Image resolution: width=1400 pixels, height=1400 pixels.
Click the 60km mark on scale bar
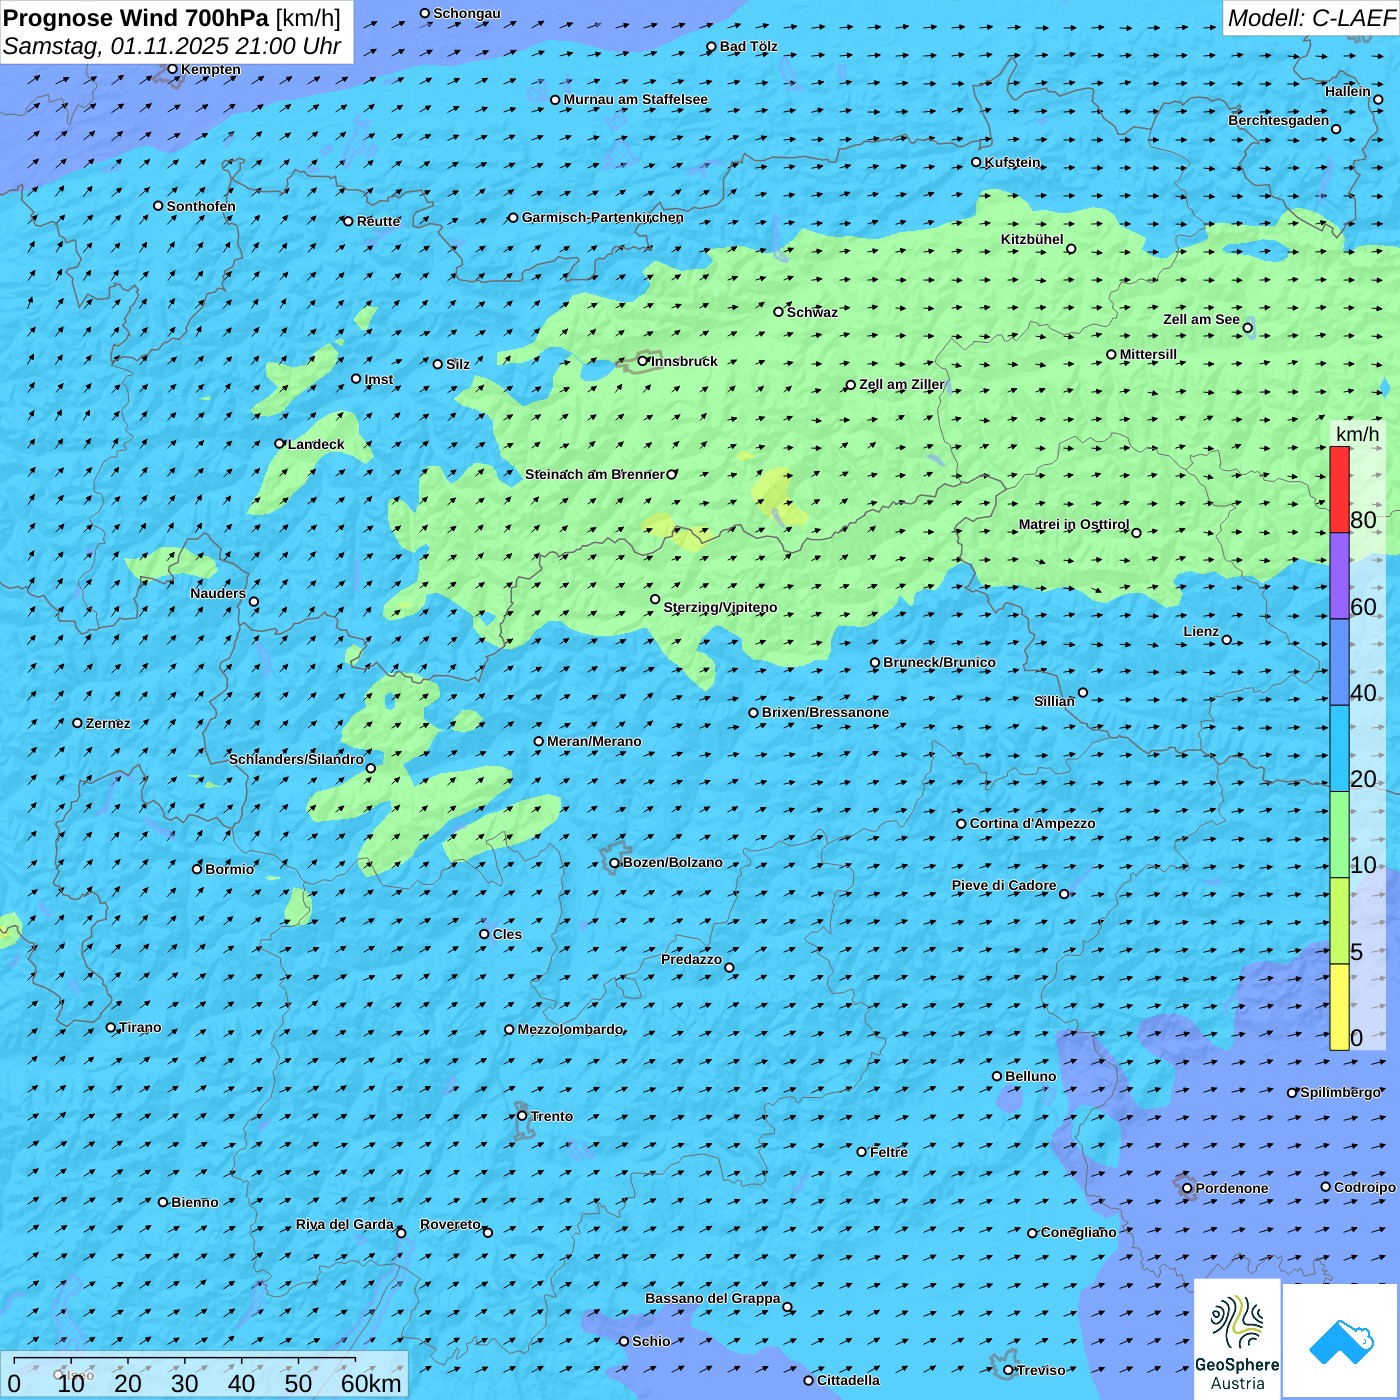pos(370,1383)
